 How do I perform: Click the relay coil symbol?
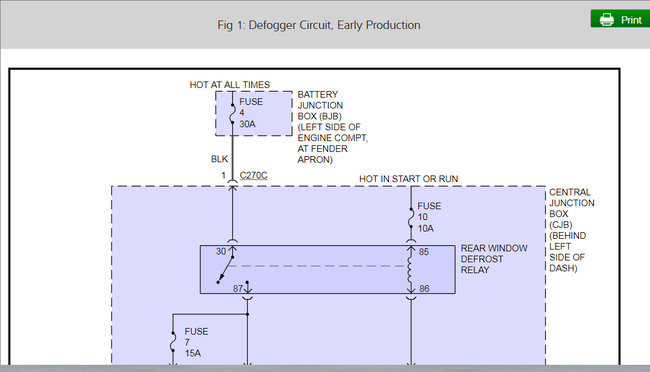click(410, 270)
